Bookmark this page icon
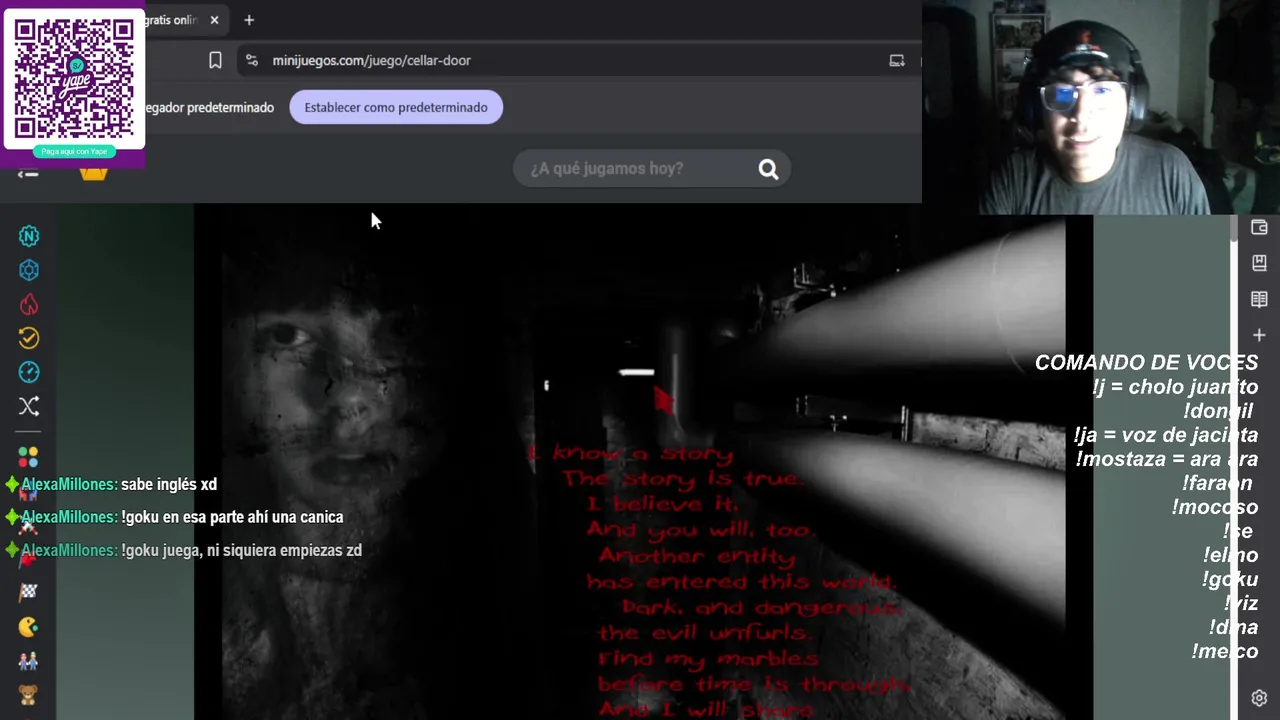 click(215, 60)
